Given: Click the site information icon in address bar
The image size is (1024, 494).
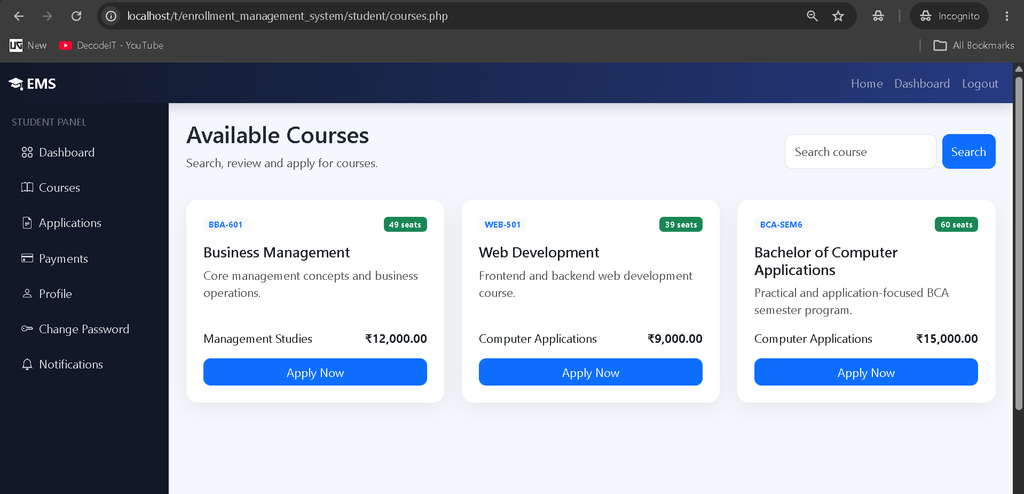Looking at the screenshot, I should click(x=111, y=16).
